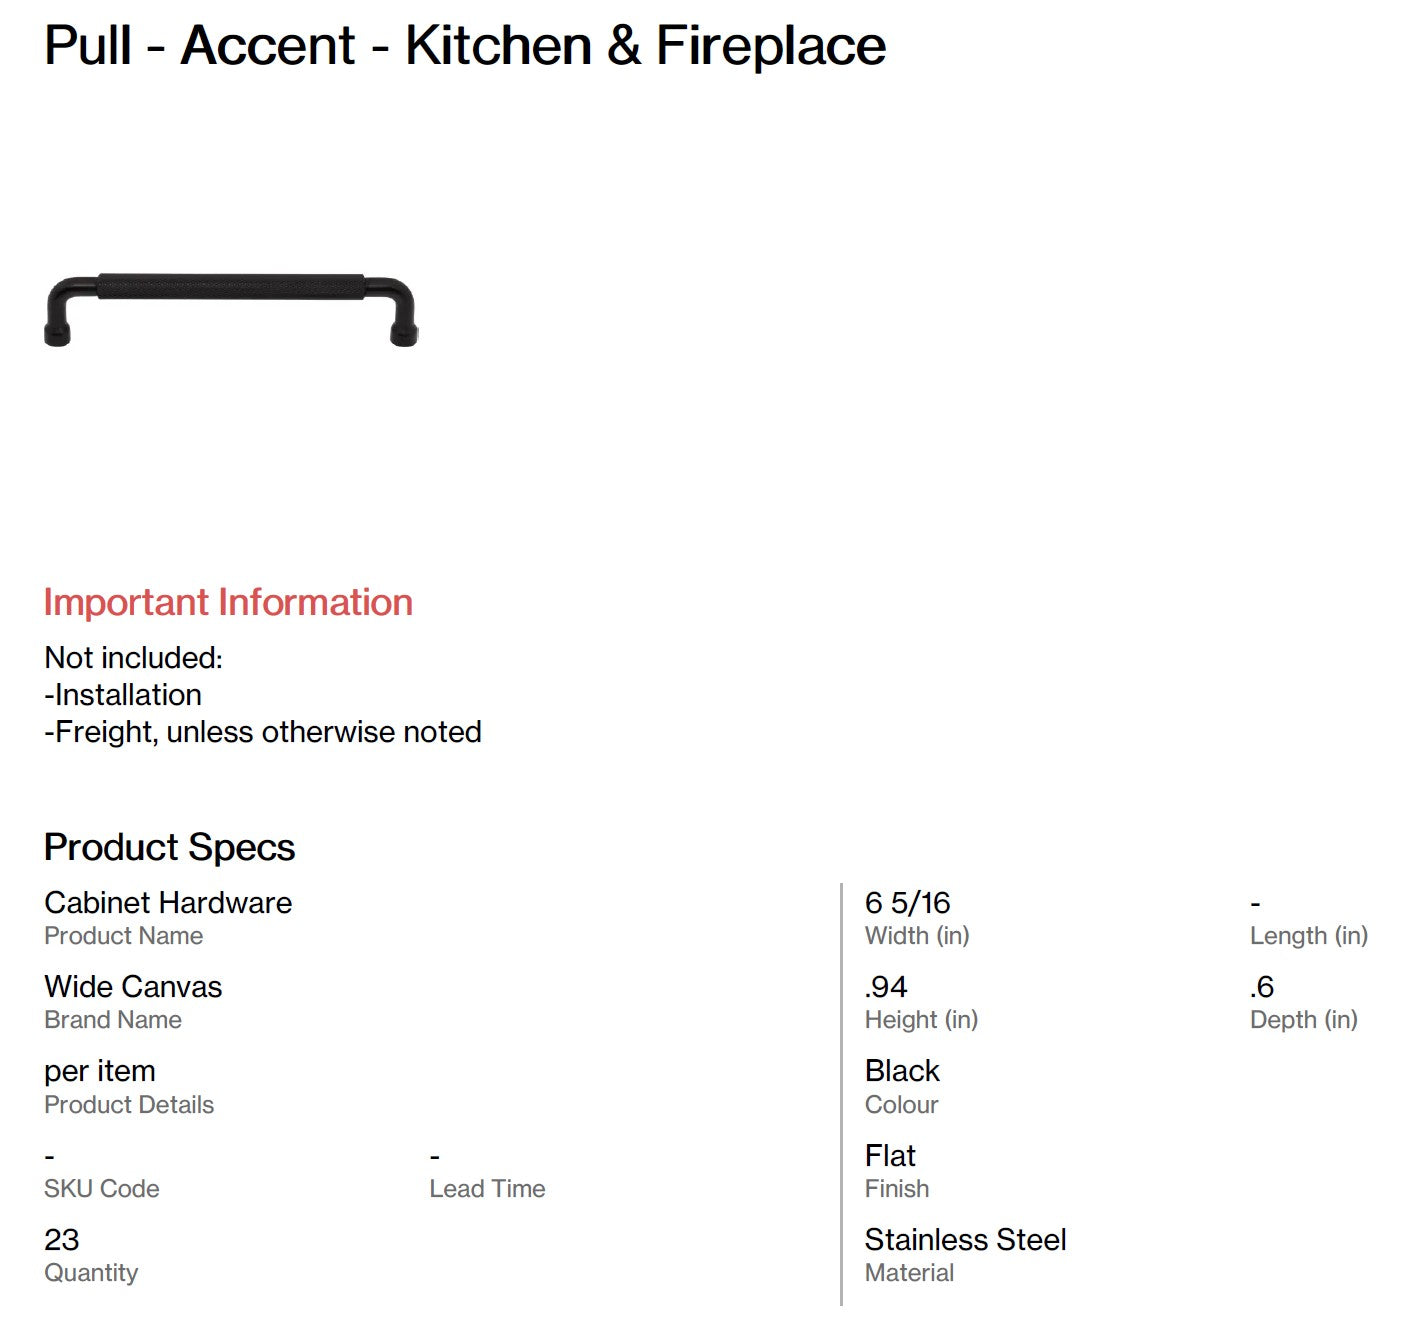This screenshot has width=1406, height=1336.
Task: Click the Lead Time label
Action: [x=487, y=1188]
